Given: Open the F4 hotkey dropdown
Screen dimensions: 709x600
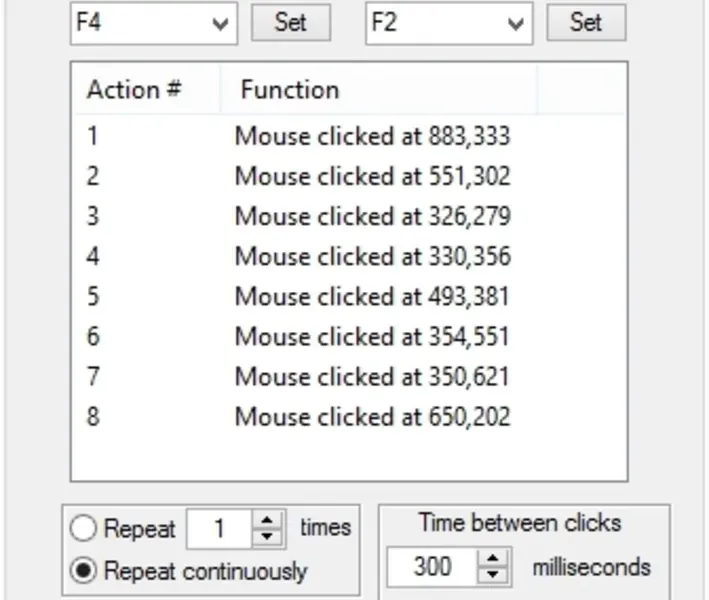Looking at the screenshot, I should click(220, 24).
